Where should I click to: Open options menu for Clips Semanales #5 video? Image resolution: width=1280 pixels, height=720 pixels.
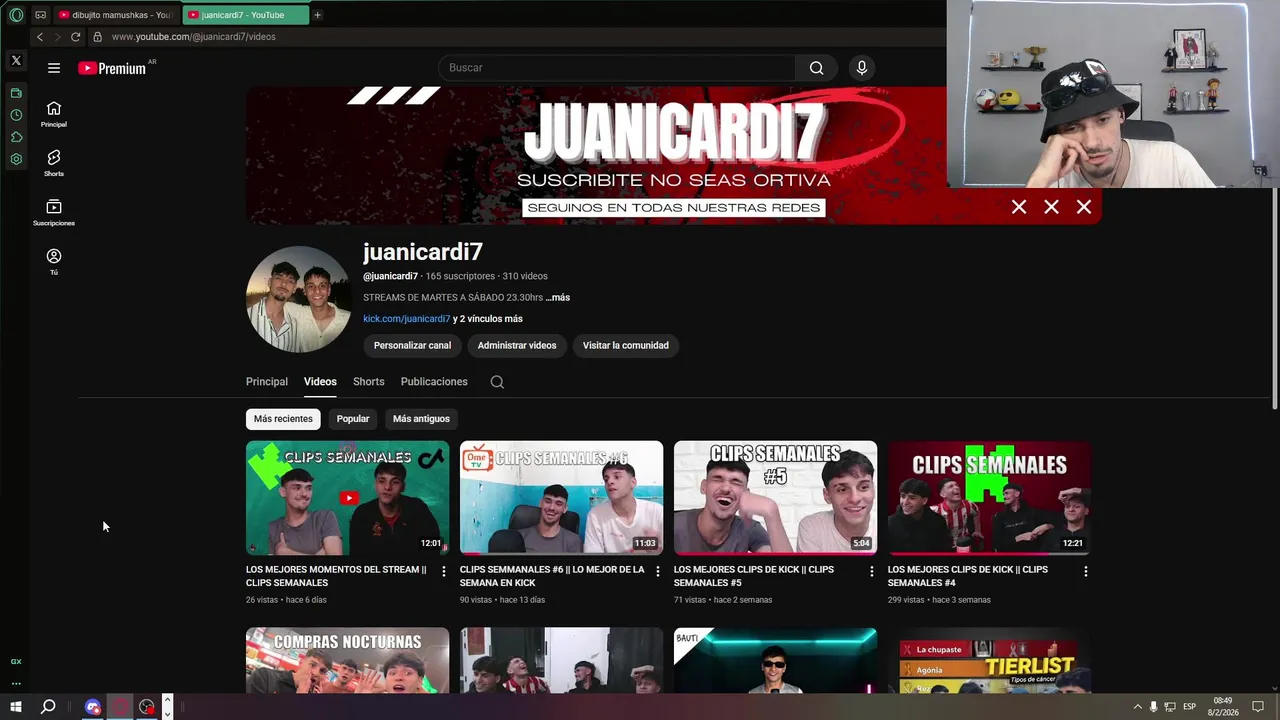871,571
